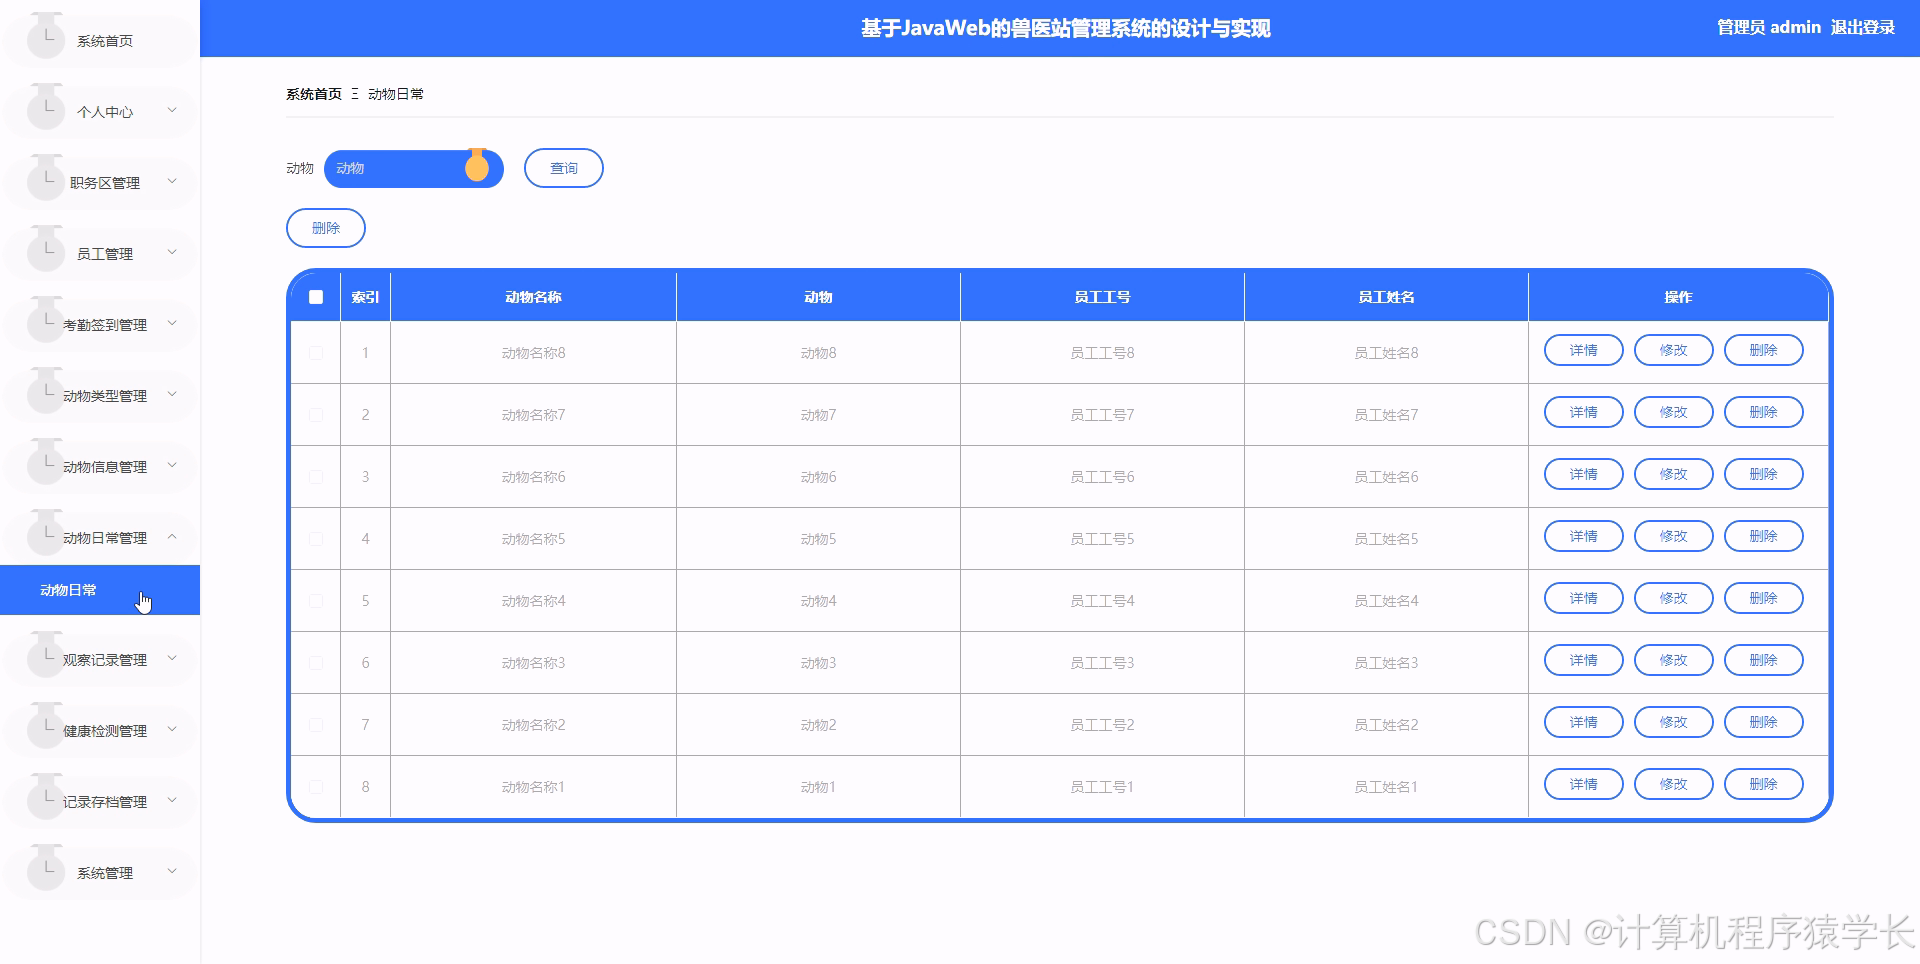Select 动物日常 in the sidebar
1920x964 pixels.
click(x=66, y=590)
